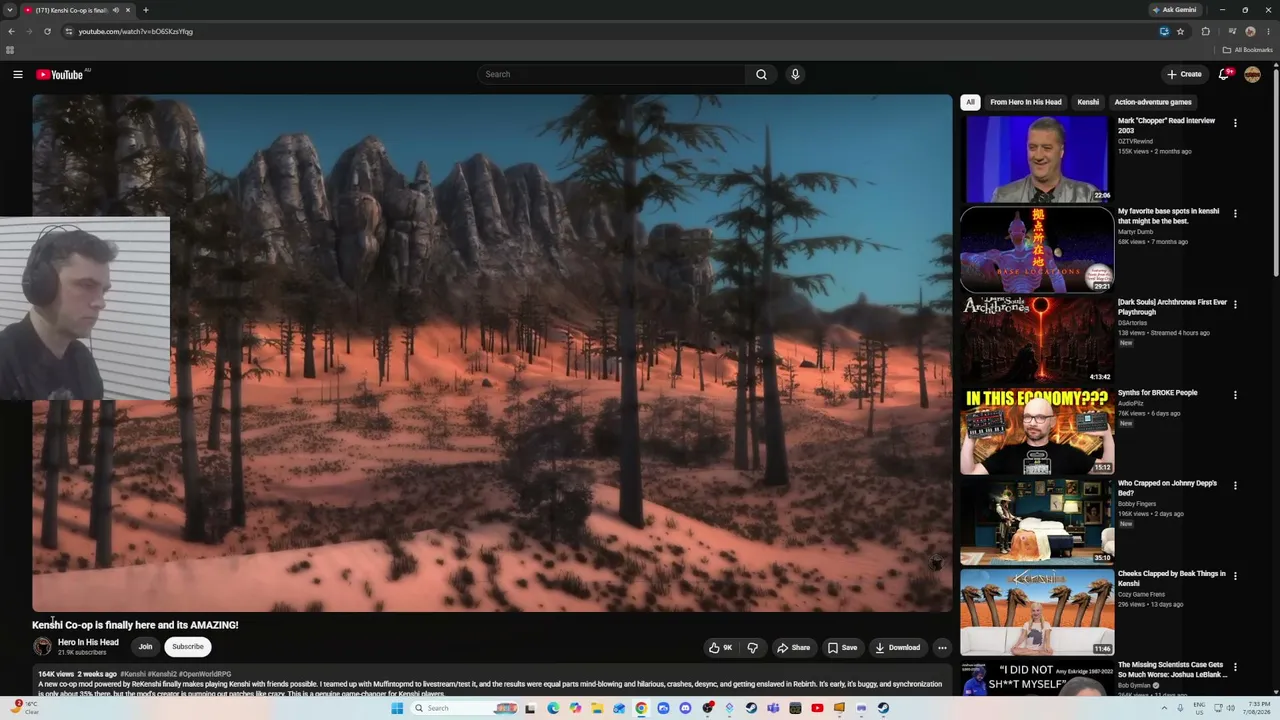Click the browser address bar URL

click(136, 31)
